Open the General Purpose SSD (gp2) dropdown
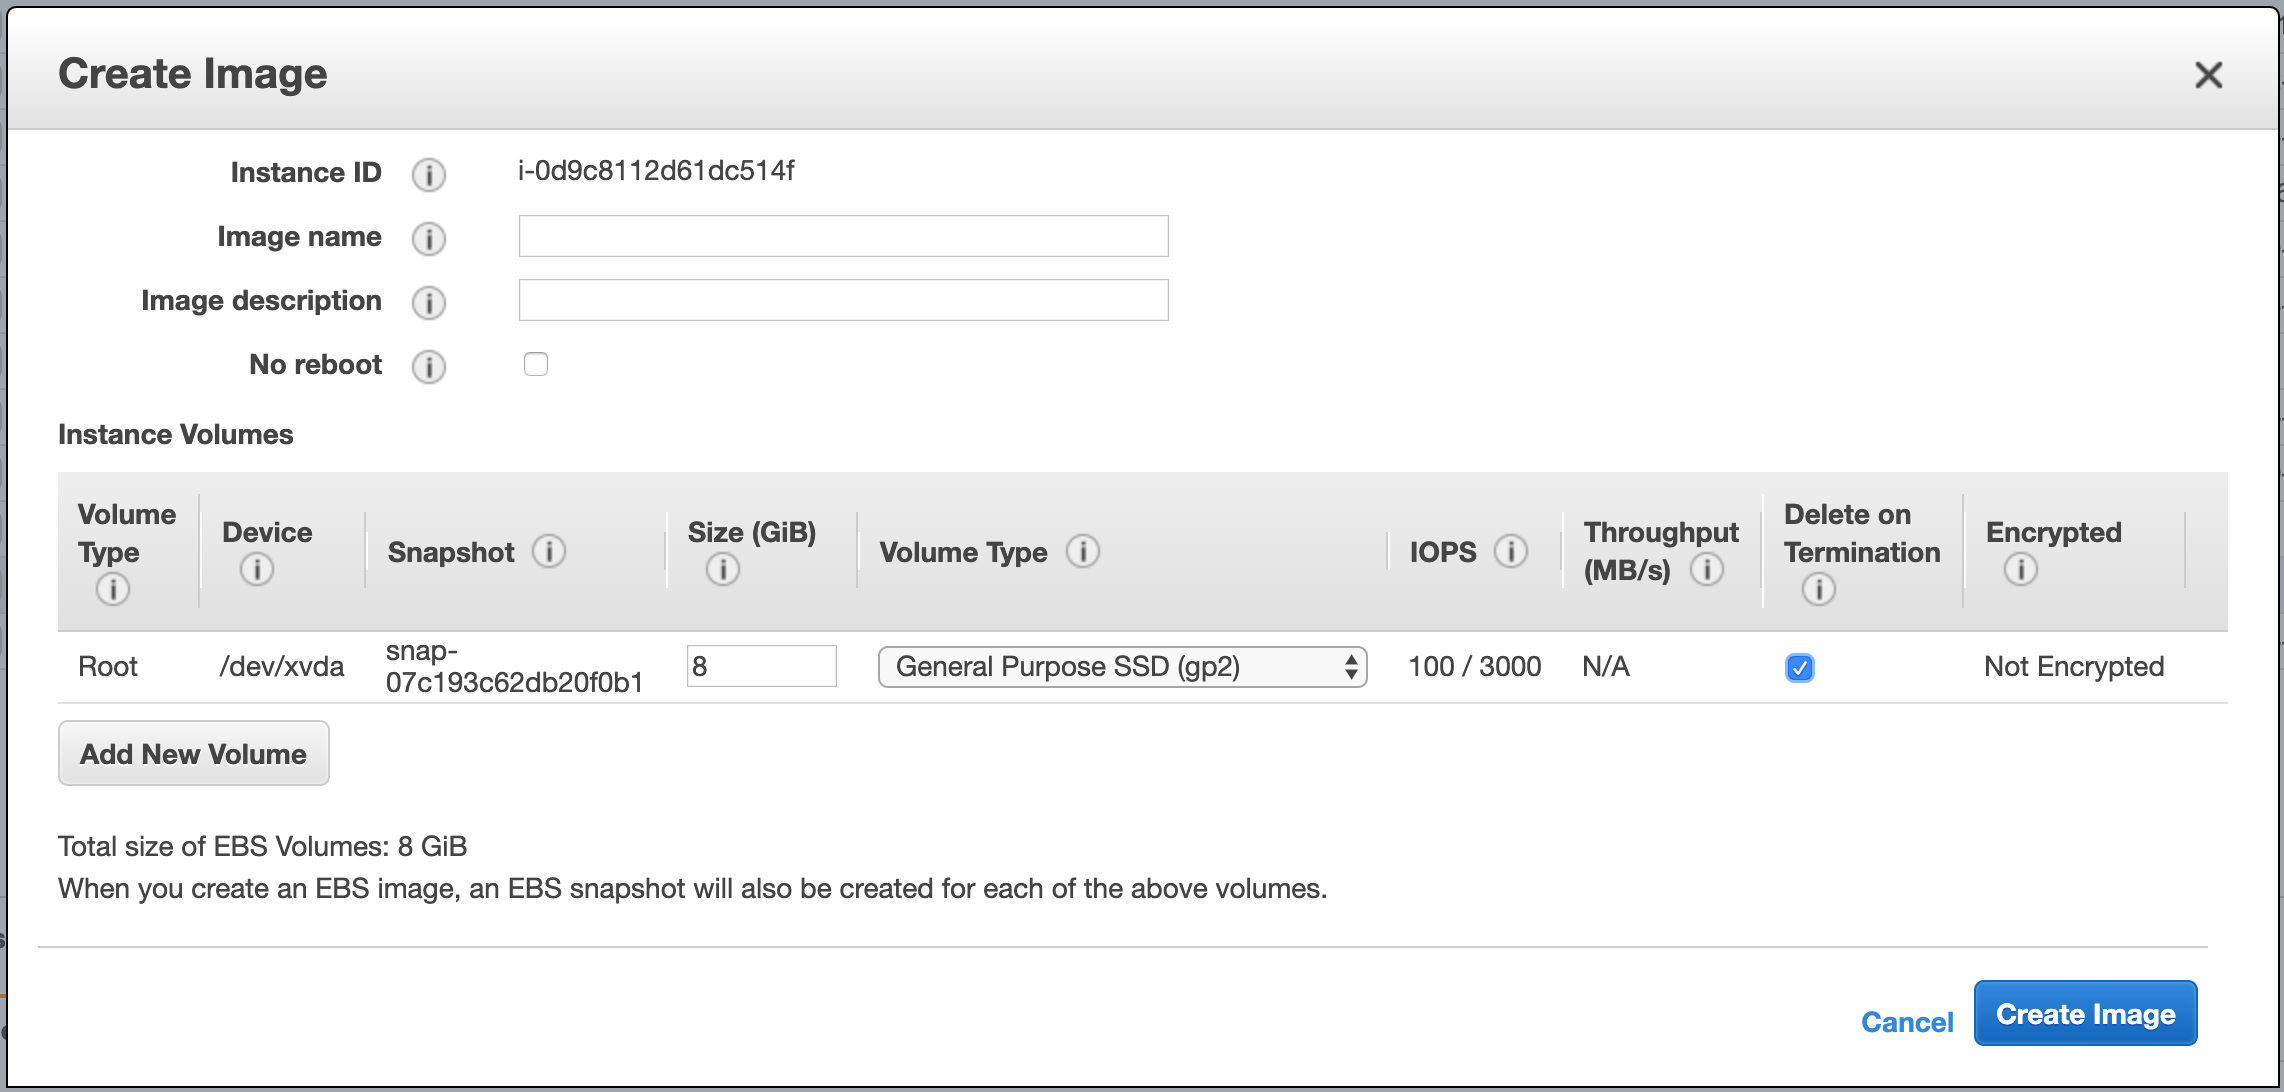 click(x=1122, y=667)
